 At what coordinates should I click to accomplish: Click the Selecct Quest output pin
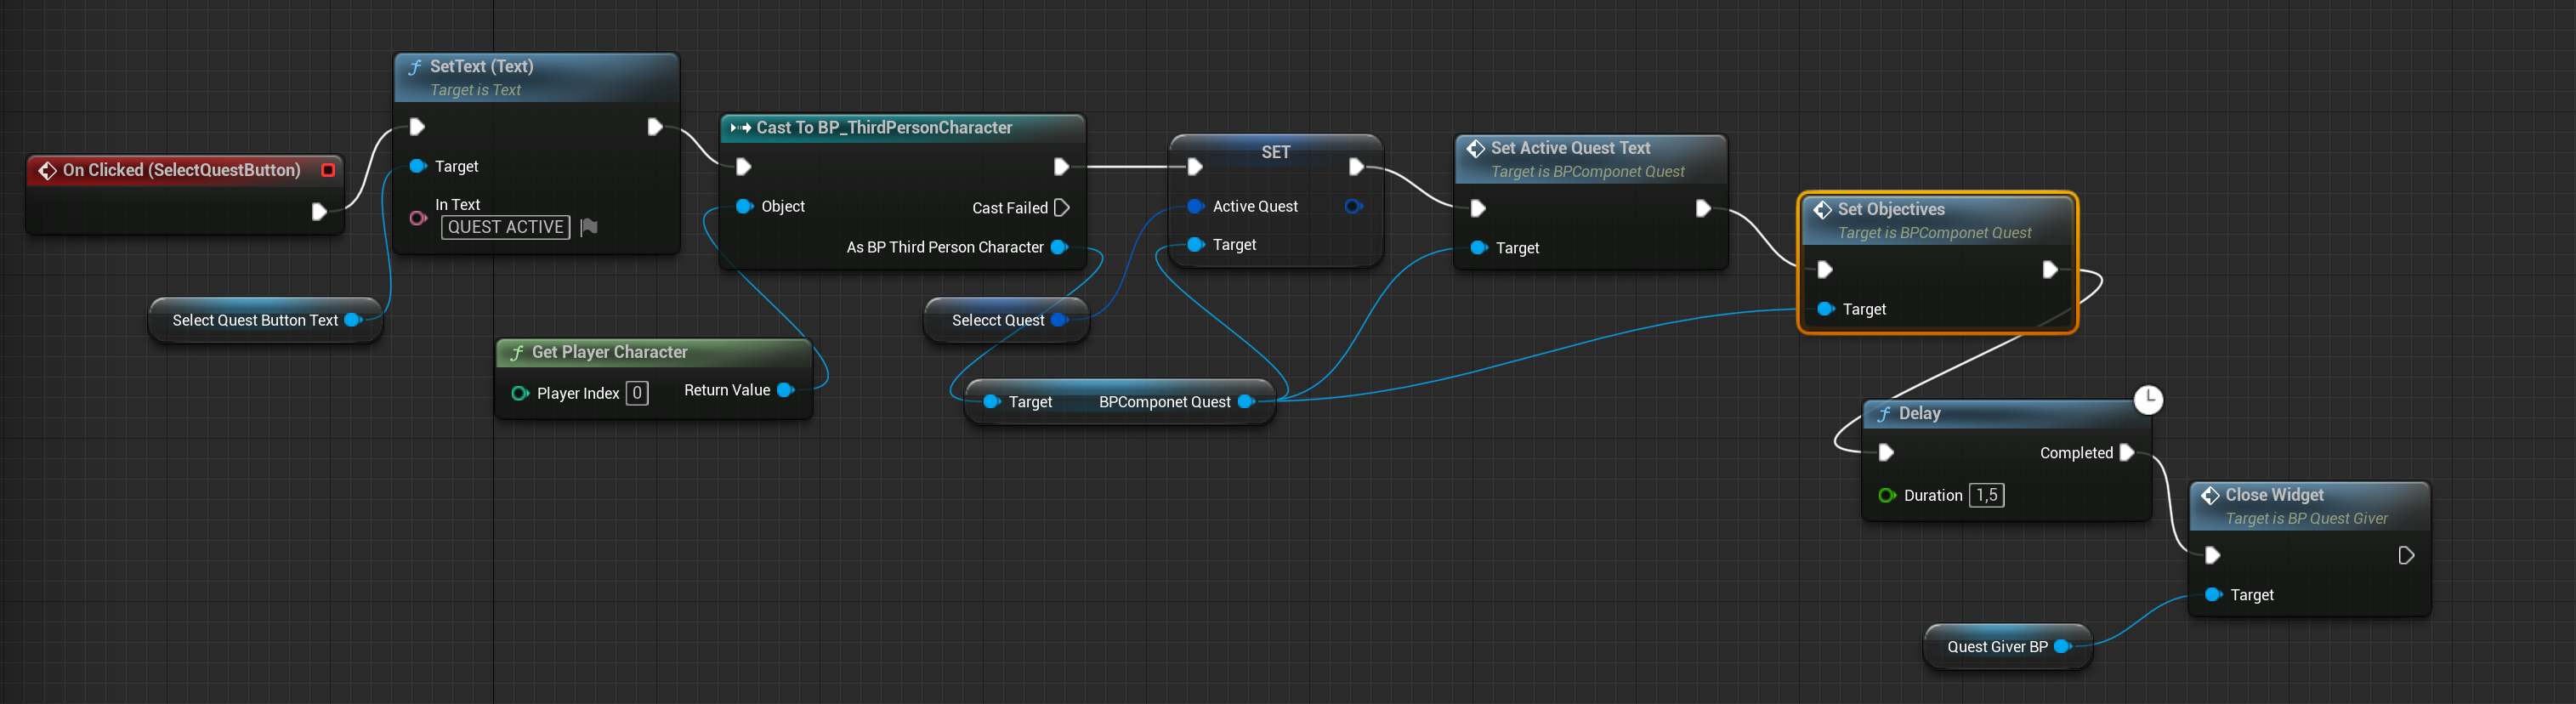pyautogui.click(x=1060, y=321)
